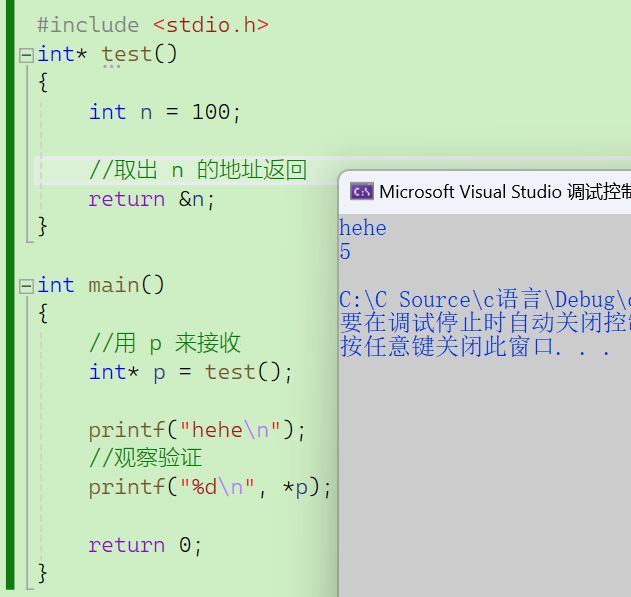The width and height of the screenshot is (631, 597).
Task: Click the comment //用 p 来接收
Action: (165, 343)
